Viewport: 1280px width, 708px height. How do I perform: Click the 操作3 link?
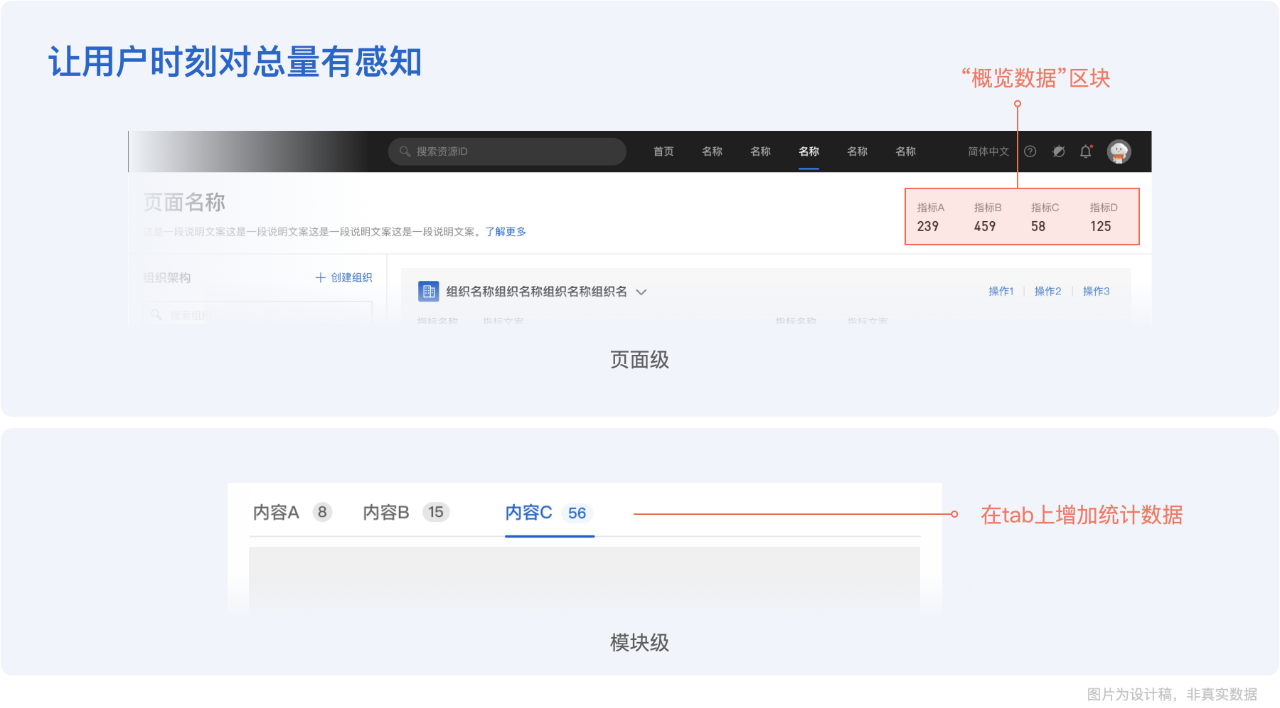tap(1095, 291)
